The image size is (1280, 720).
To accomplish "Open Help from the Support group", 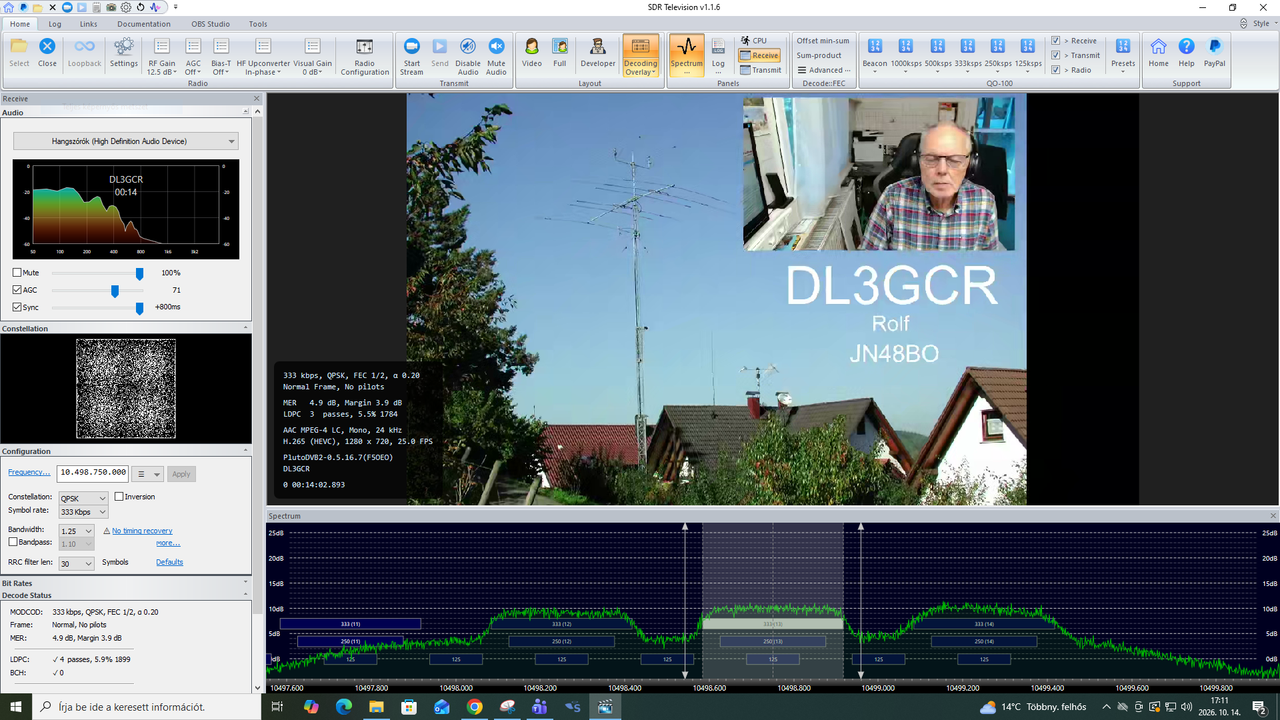I will pos(1186,53).
